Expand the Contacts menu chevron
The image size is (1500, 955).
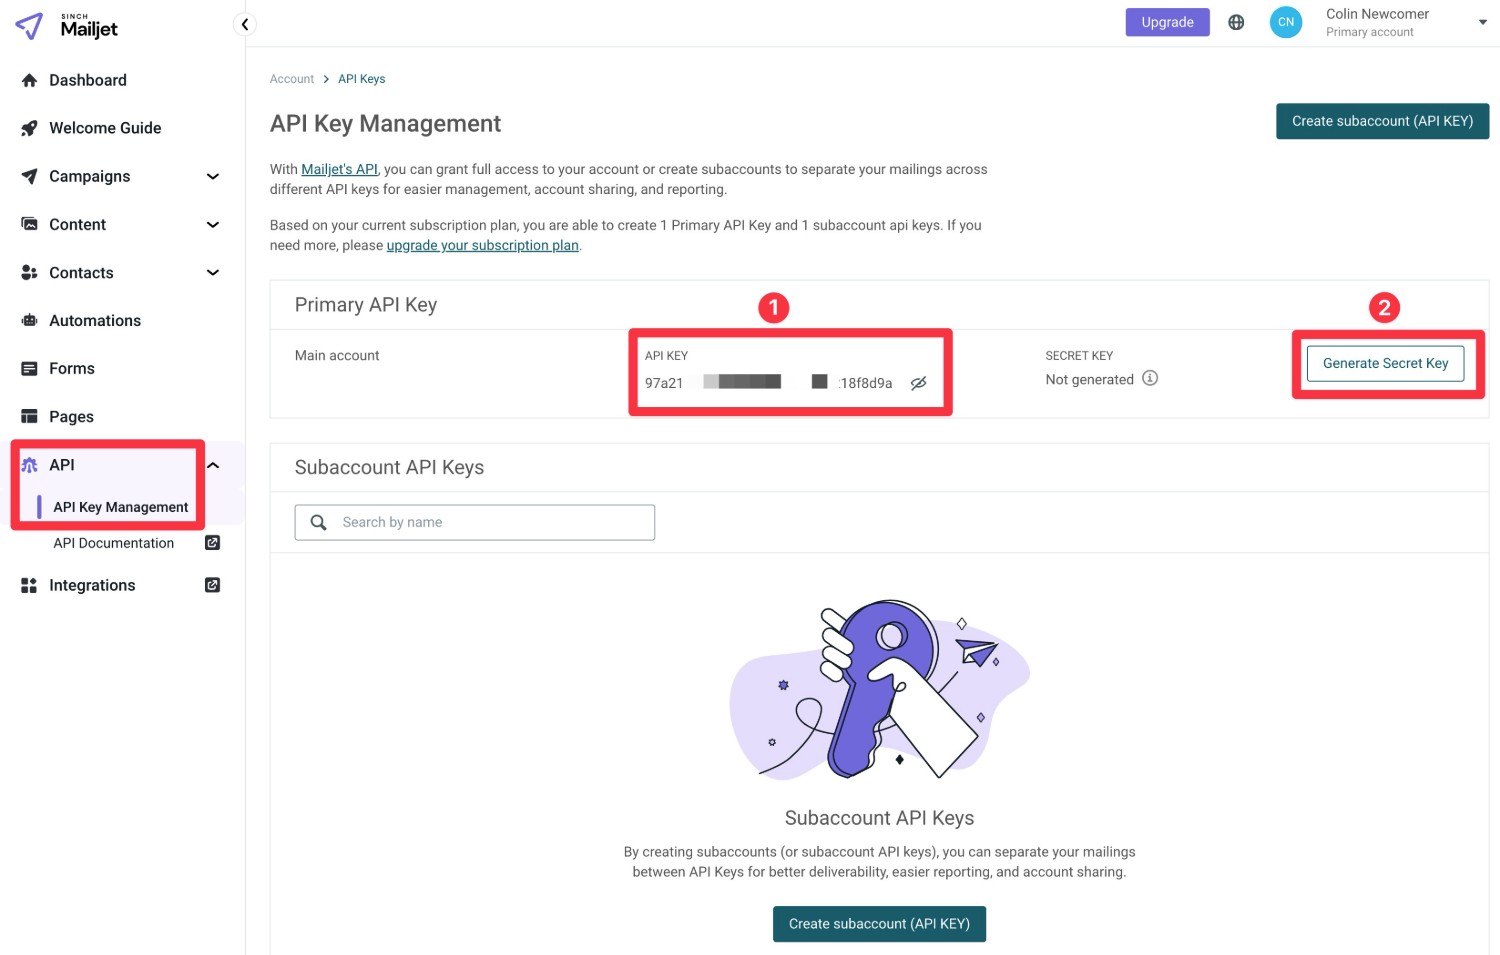(212, 273)
